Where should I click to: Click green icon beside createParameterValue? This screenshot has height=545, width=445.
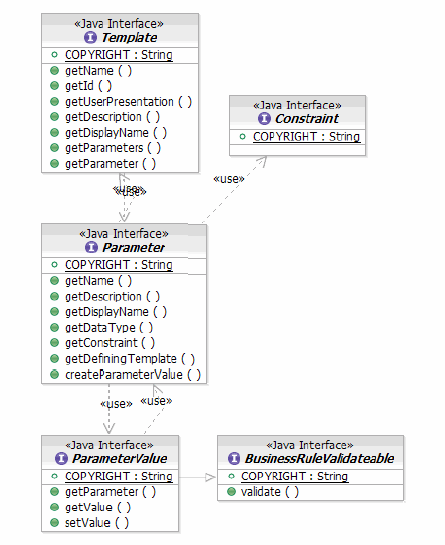[54, 374]
